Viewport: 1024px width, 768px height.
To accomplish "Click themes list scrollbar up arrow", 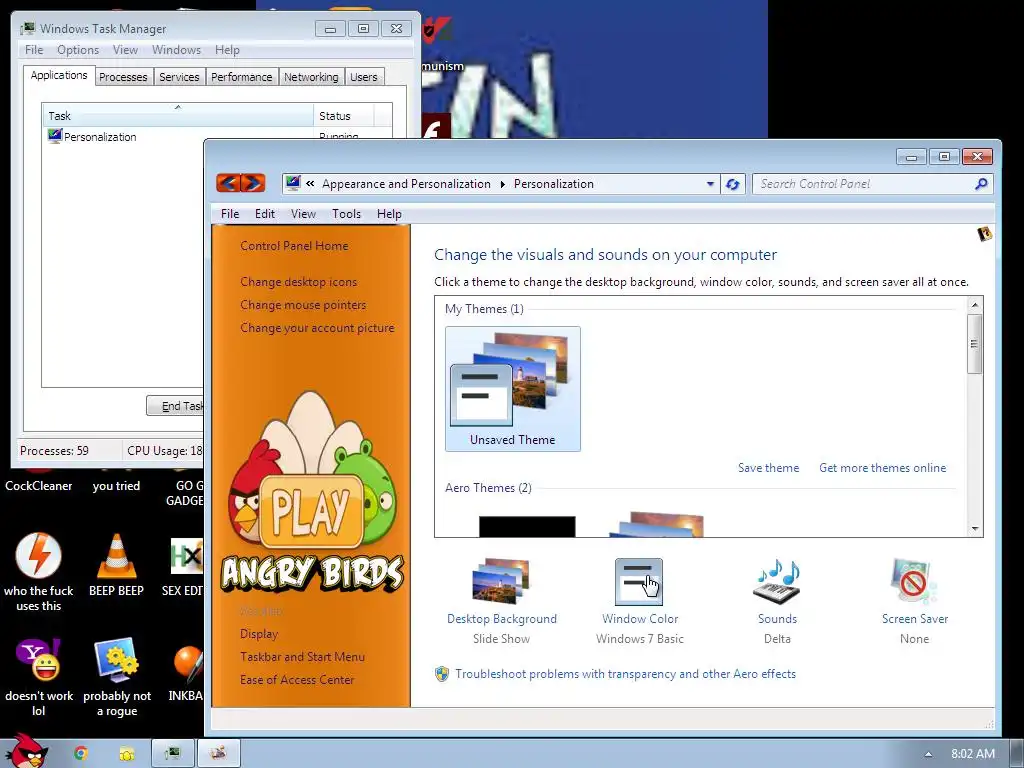I will point(975,304).
